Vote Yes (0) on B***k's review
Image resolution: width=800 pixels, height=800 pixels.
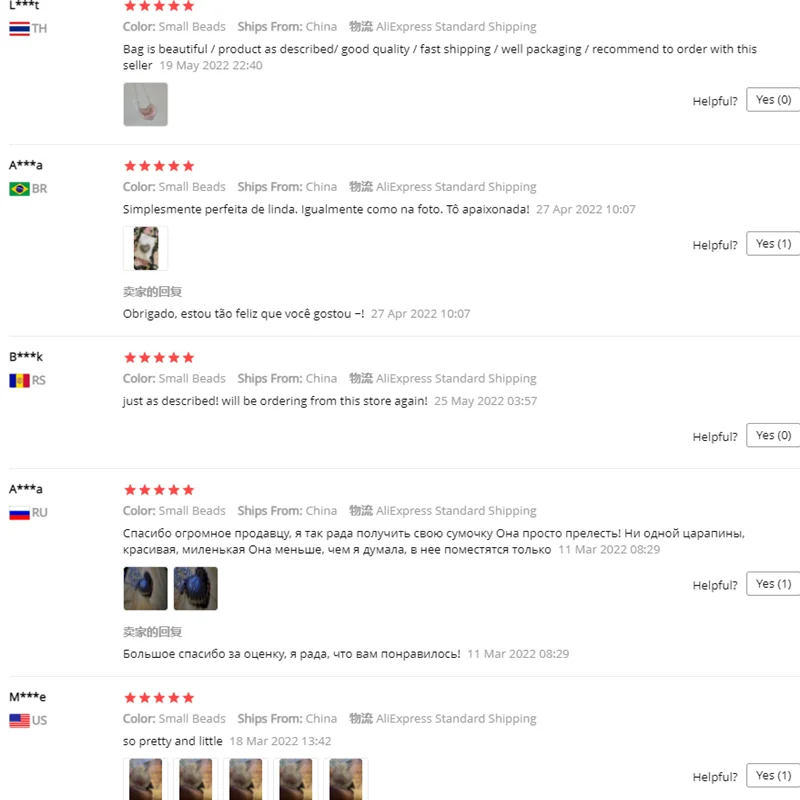point(773,436)
